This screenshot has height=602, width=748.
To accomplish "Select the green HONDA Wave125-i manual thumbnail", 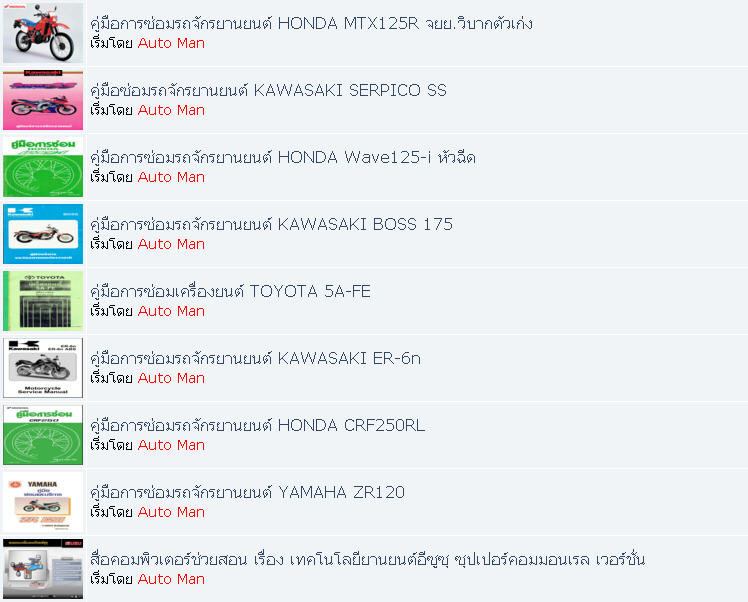I will 43,167.
